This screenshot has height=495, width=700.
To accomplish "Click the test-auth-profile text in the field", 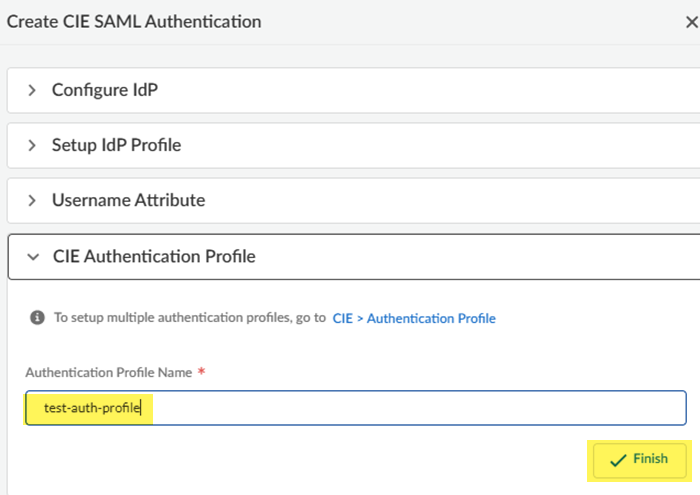I will (x=93, y=408).
